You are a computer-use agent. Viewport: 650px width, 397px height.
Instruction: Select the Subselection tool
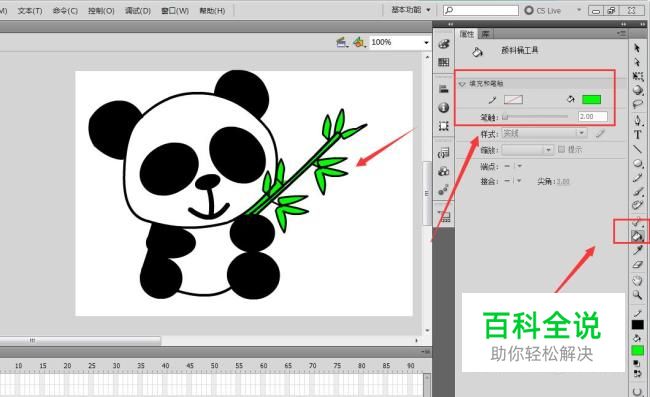[x=637, y=62]
